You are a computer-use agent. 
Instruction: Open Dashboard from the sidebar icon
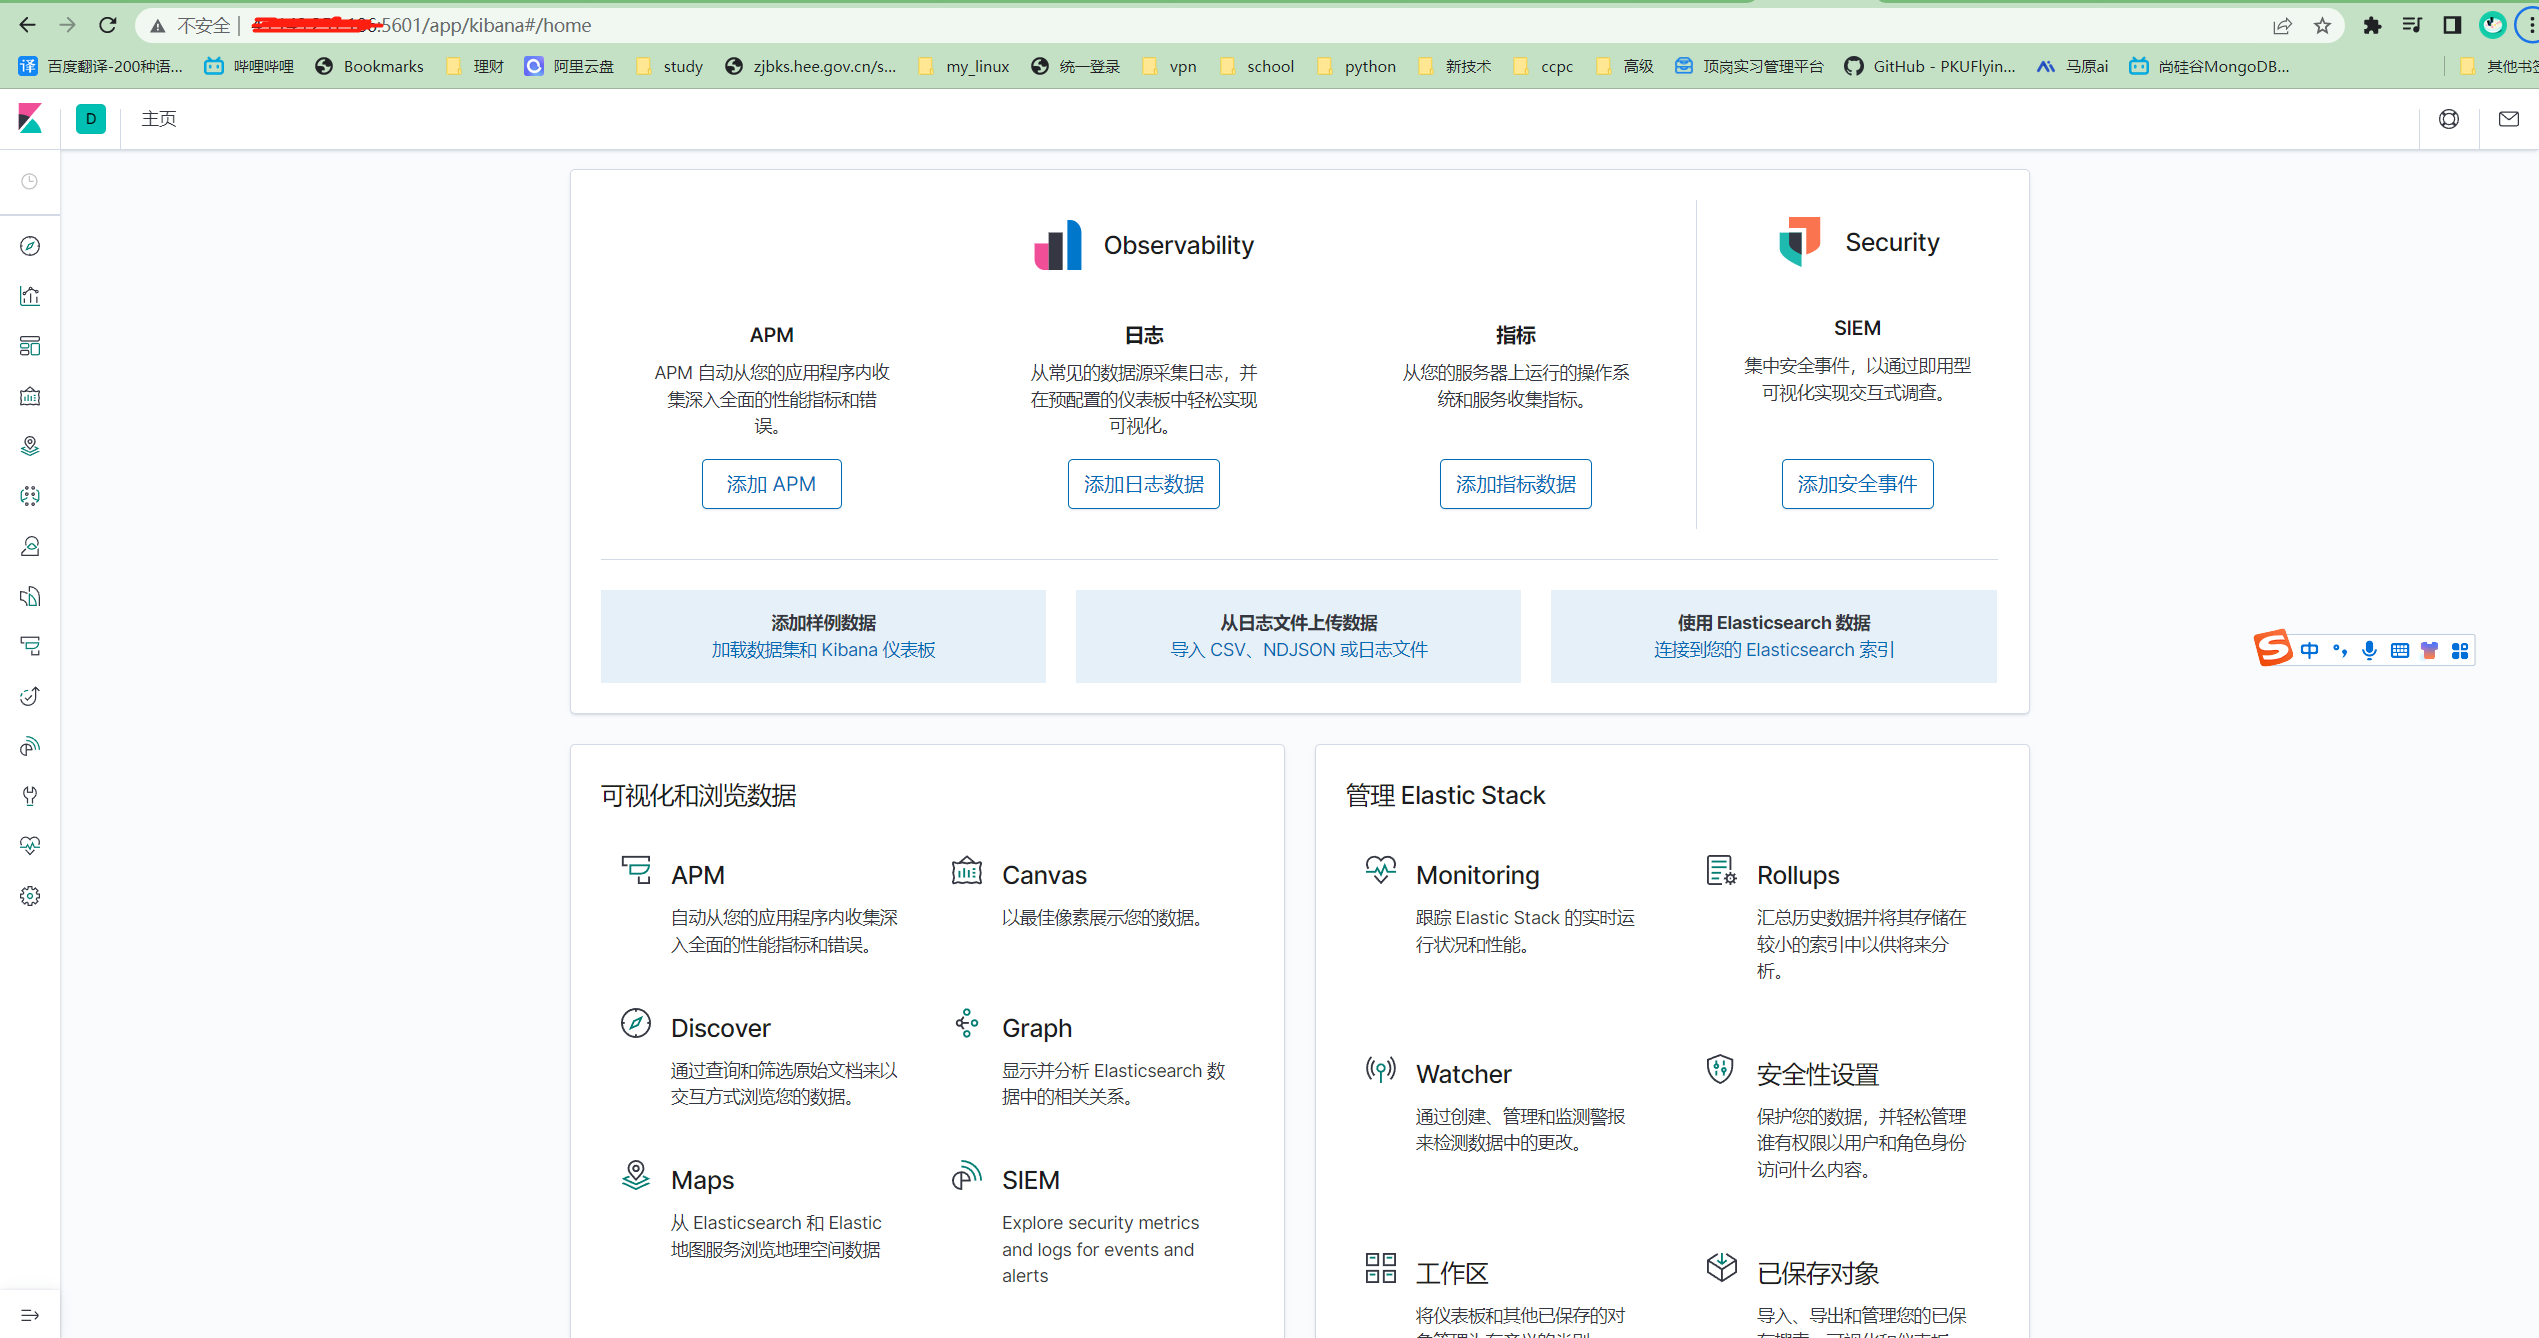tap(30, 346)
